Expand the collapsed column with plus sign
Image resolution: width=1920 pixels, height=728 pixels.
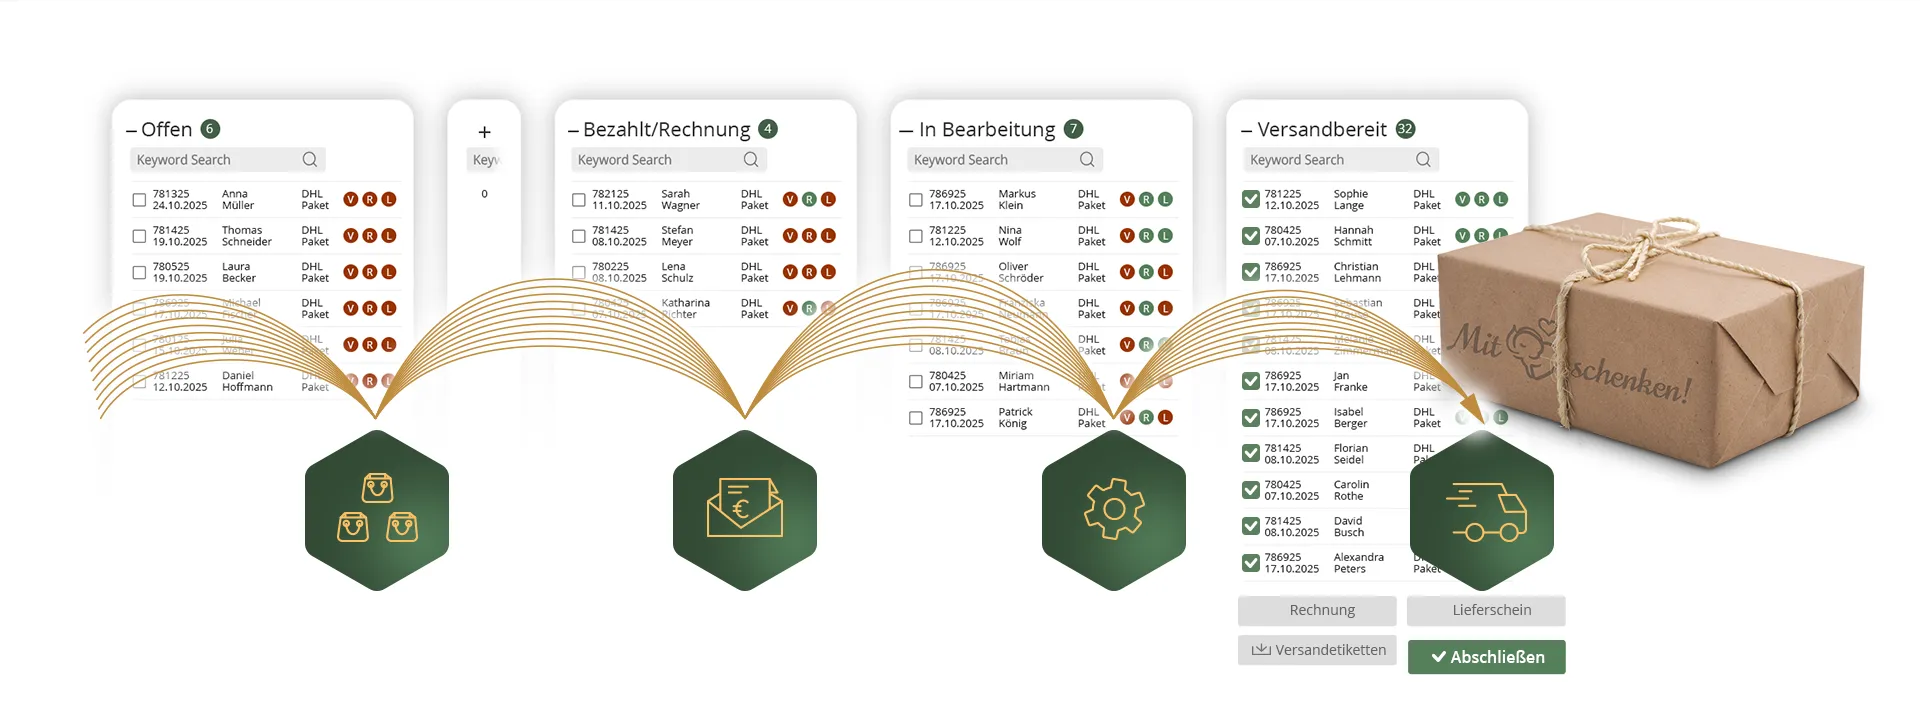coord(484,132)
